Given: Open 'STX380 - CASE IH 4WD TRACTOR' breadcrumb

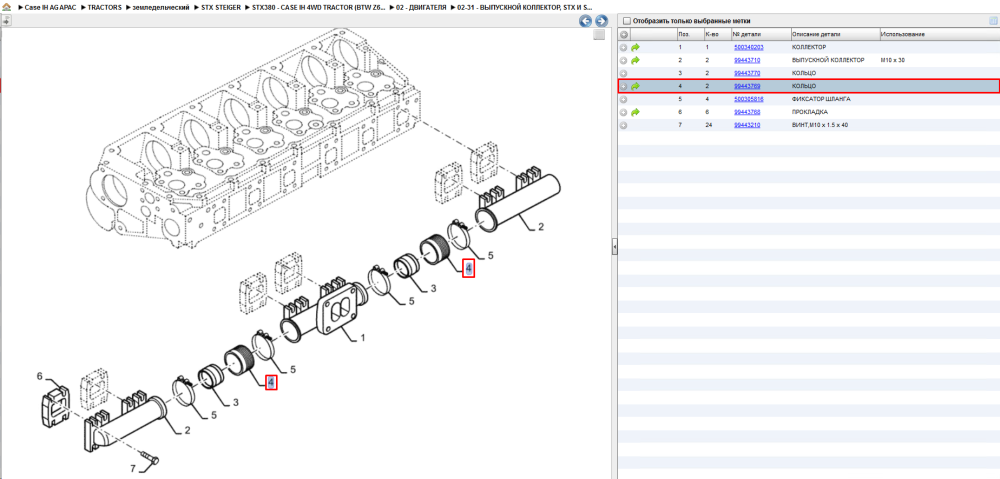Looking at the screenshot, I should tap(319, 7).
